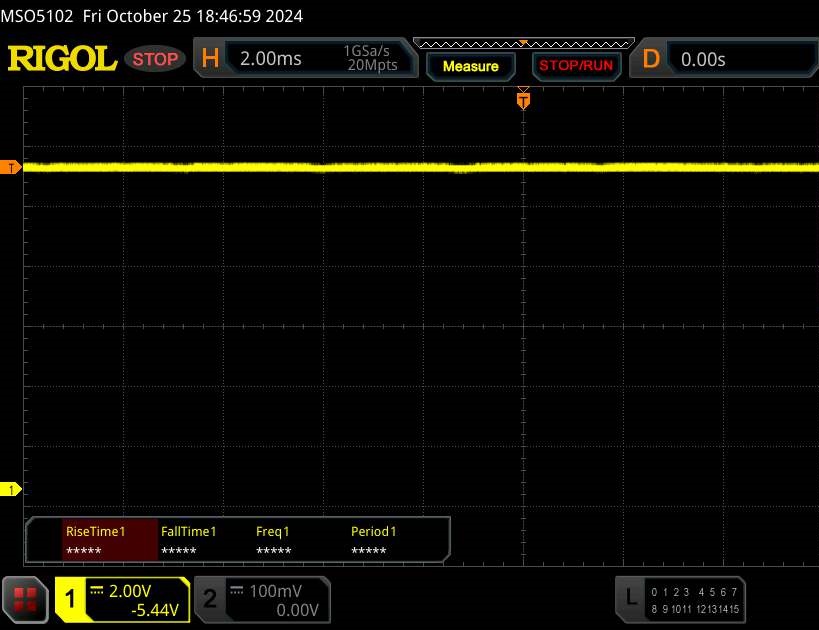The height and width of the screenshot is (630, 819).
Task: Open sample rate 1GSa/s info
Action: [x=366, y=51]
